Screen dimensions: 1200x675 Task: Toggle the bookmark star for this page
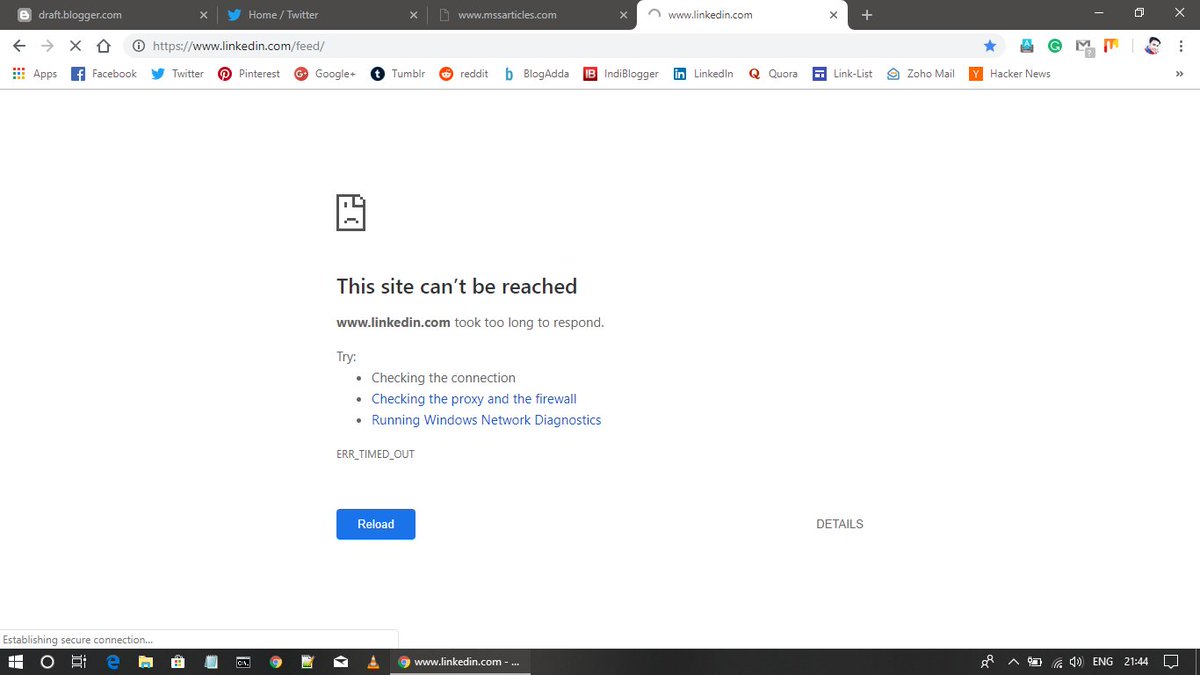[x=990, y=46]
